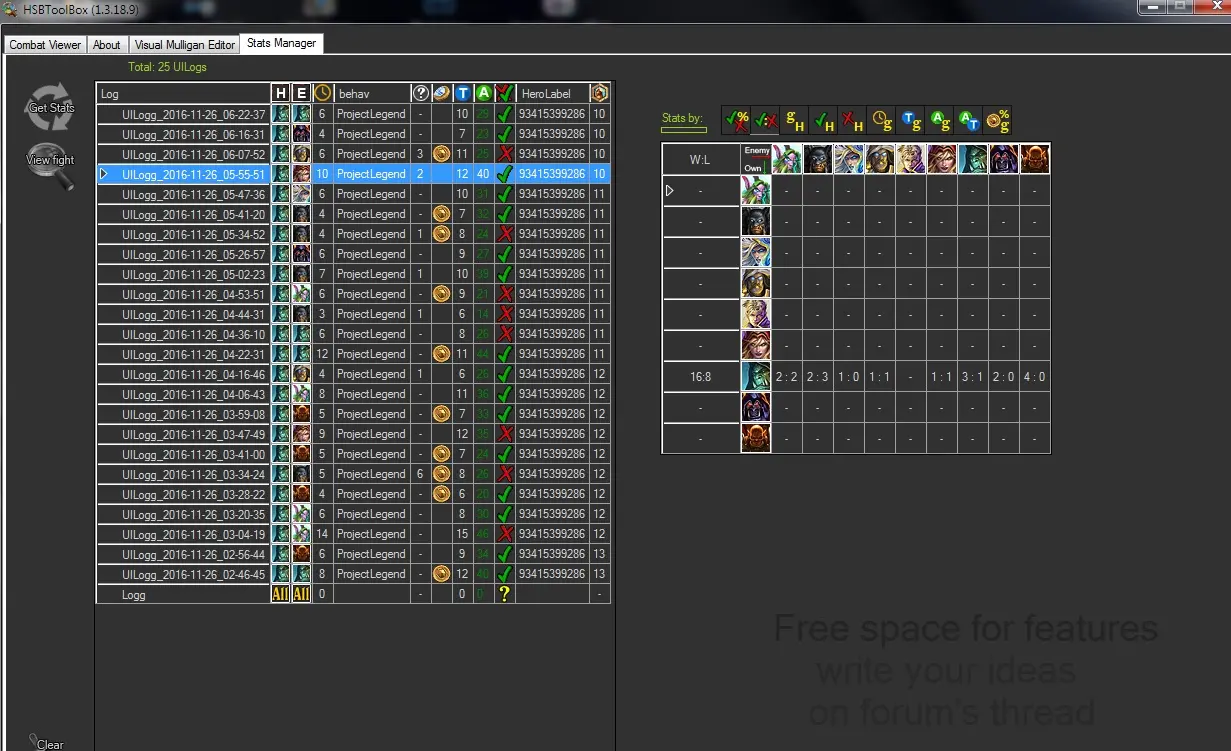Open the Visual Mulligan Editor tab
The width and height of the screenshot is (1231, 751).
[x=185, y=45]
